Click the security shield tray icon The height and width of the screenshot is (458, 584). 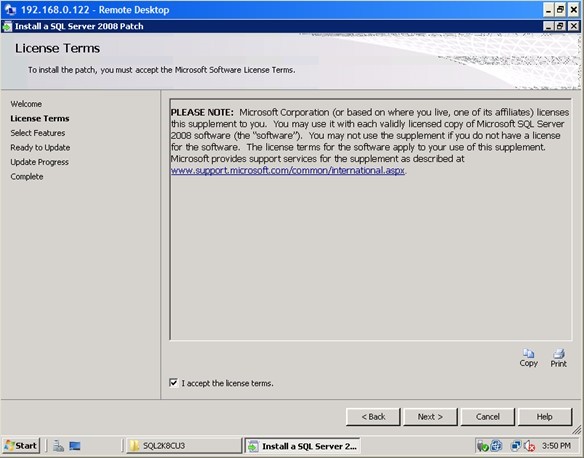coord(483,446)
